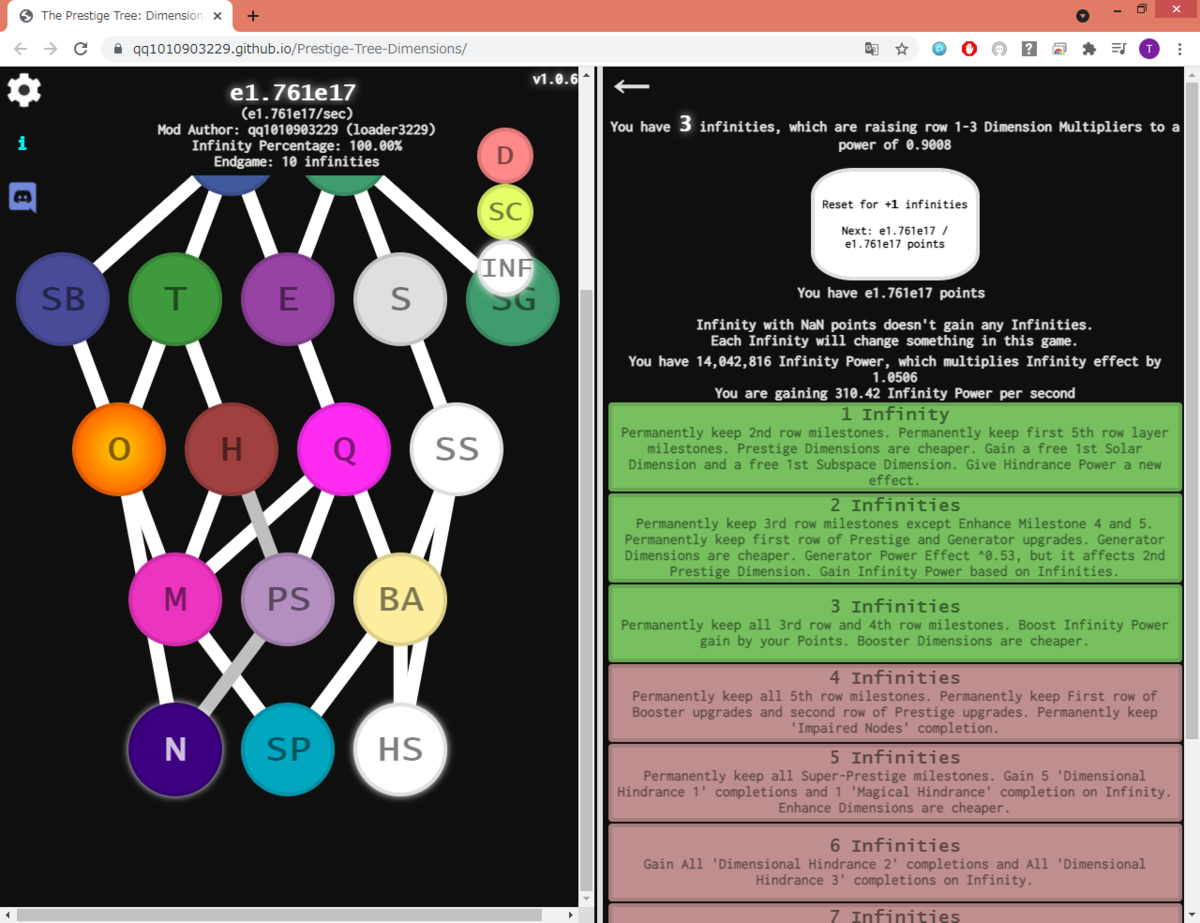The width and height of the screenshot is (1200, 923).
Task: Open the D node at top right
Action: [x=505, y=155]
